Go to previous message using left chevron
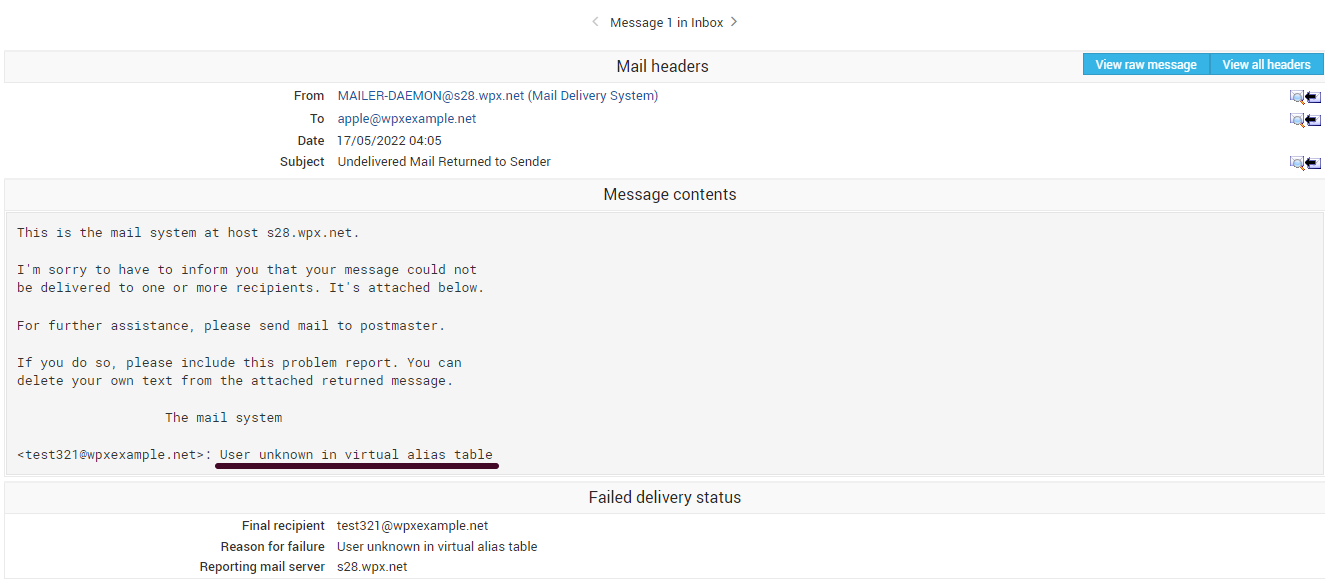The image size is (1325, 583). point(595,22)
